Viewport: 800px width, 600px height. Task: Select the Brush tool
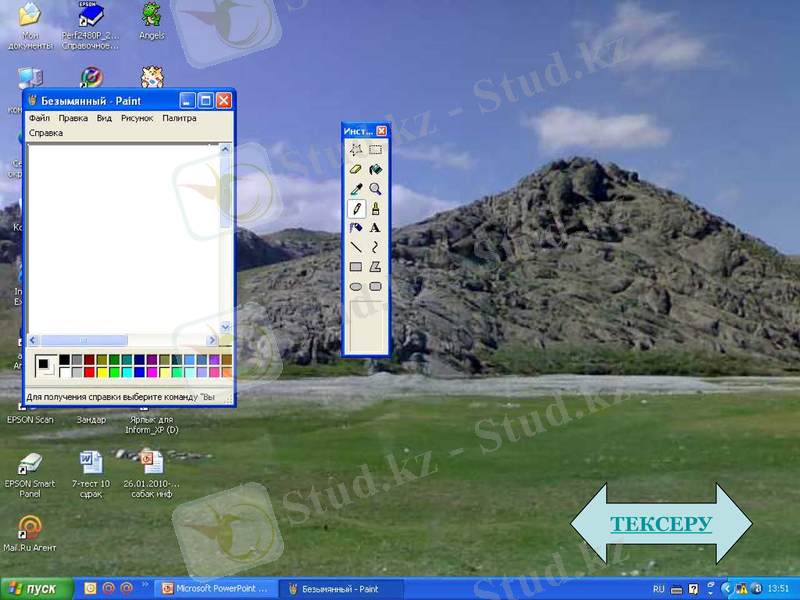(x=375, y=208)
